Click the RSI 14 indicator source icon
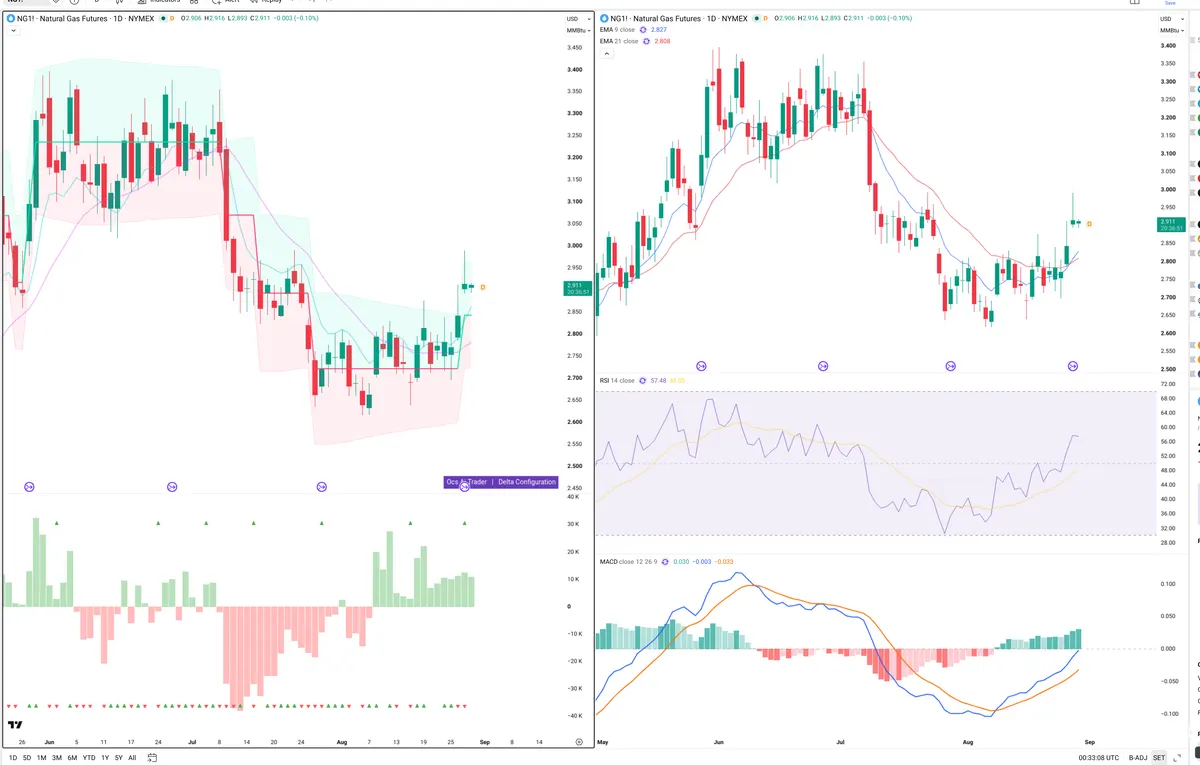The height and width of the screenshot is (765, 1200). [x=644, y=380]
